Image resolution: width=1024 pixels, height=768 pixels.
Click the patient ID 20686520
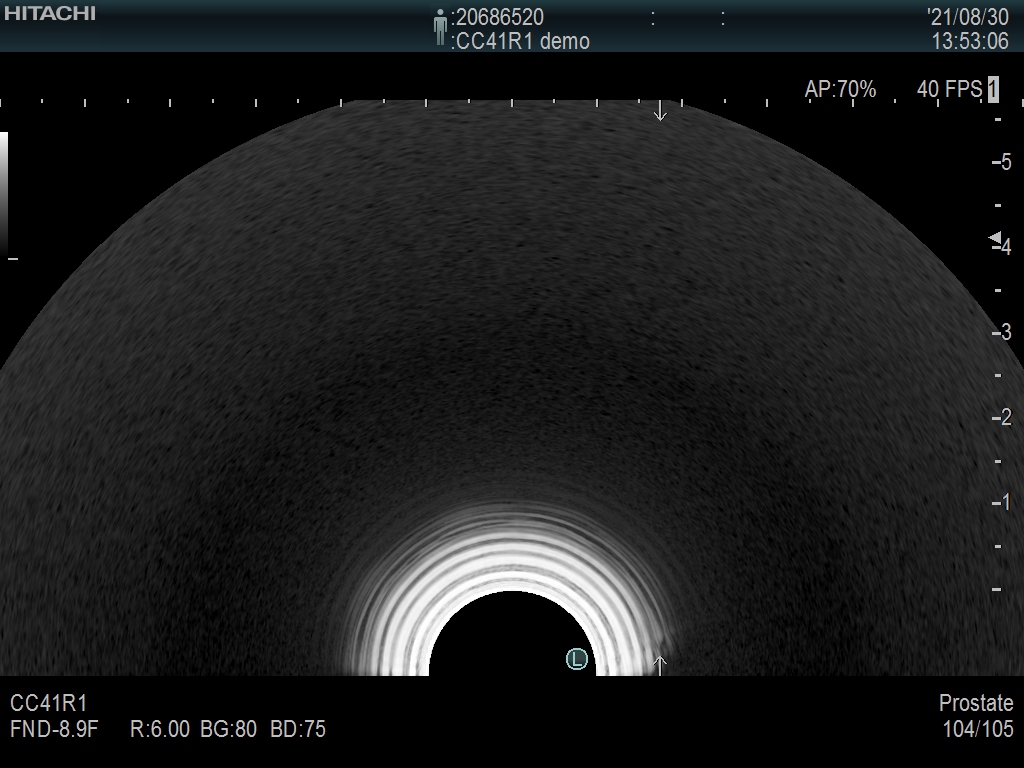tap(500, 17)
